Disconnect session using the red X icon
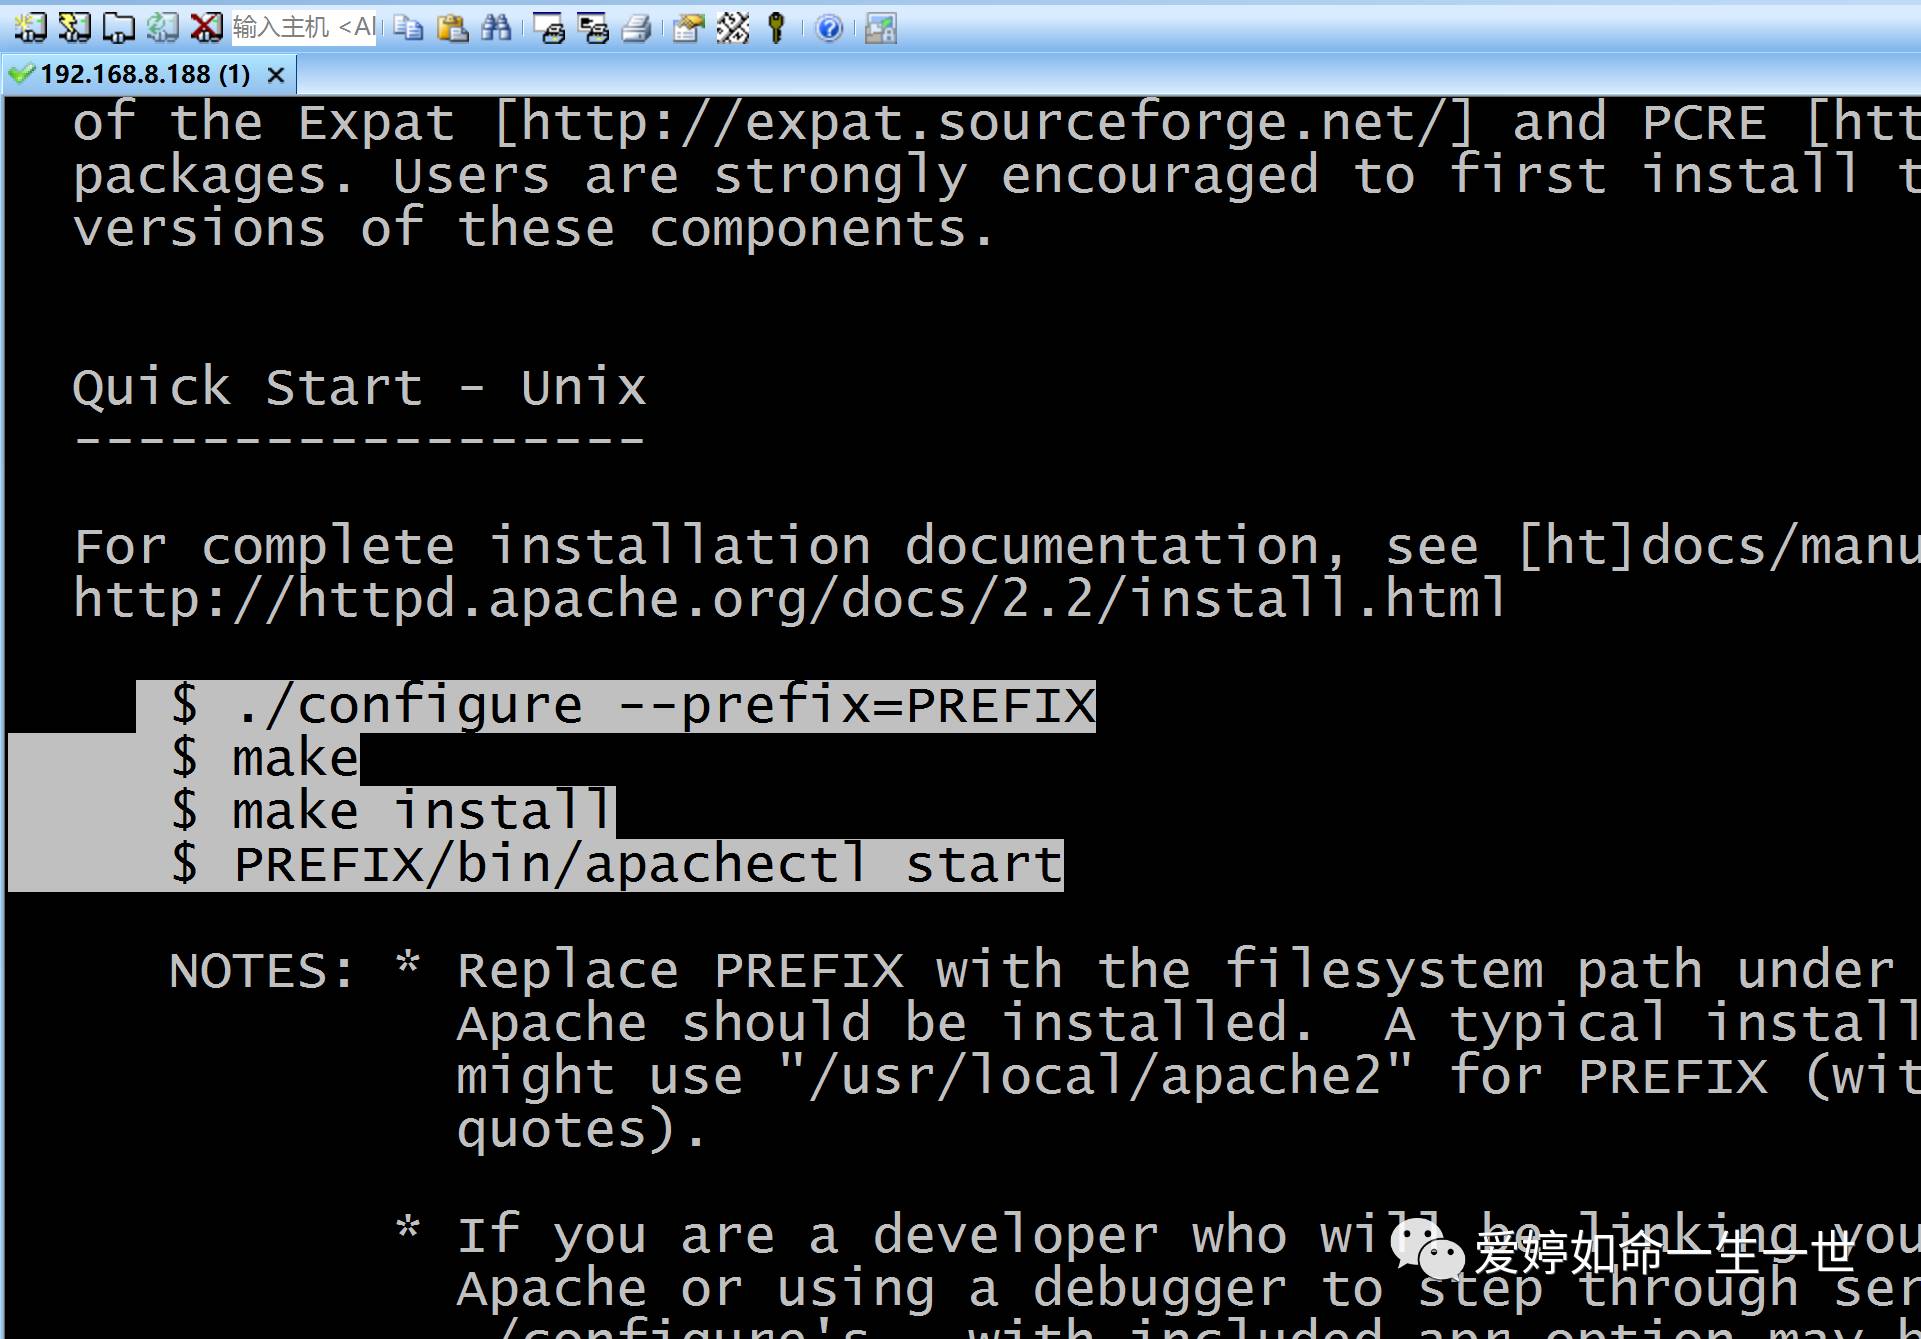 tap(206, 27)
